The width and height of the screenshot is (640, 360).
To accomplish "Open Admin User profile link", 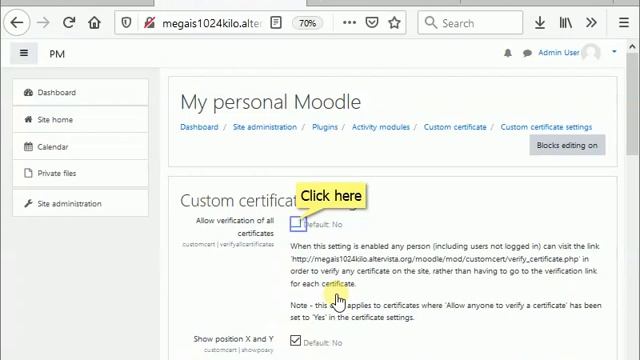I will tap(558, 53).
